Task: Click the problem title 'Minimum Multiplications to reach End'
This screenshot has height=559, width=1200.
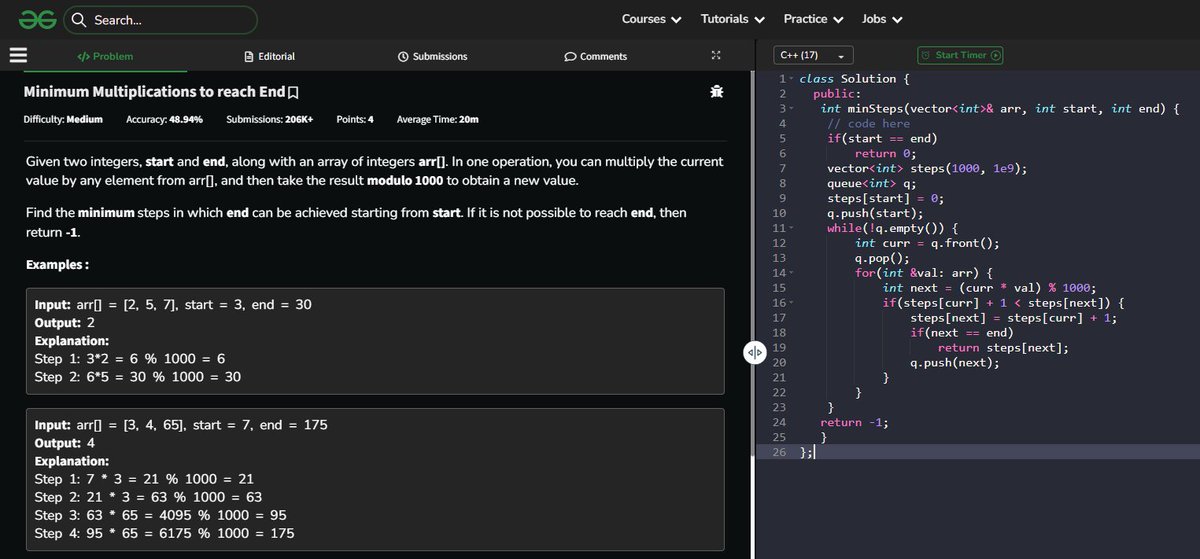Action: [x=154, y=92]
